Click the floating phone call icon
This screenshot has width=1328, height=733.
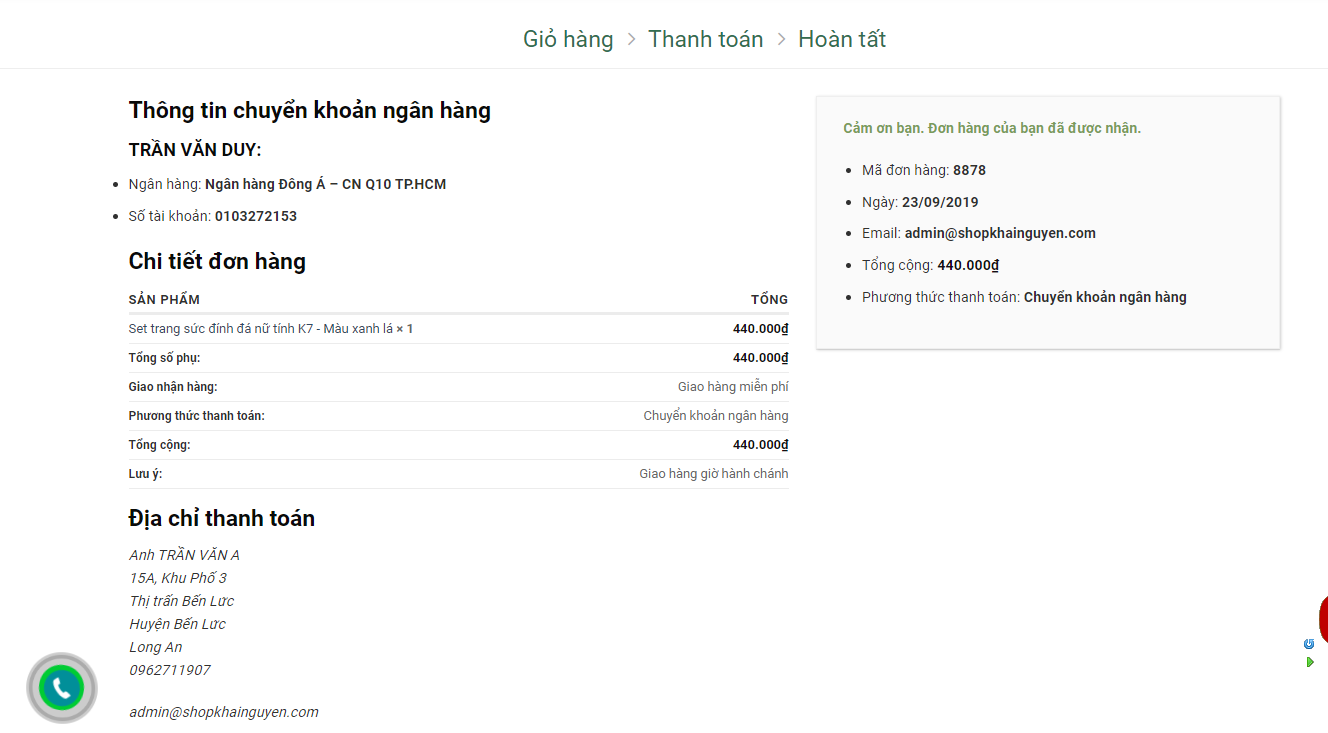pos(61,688)
